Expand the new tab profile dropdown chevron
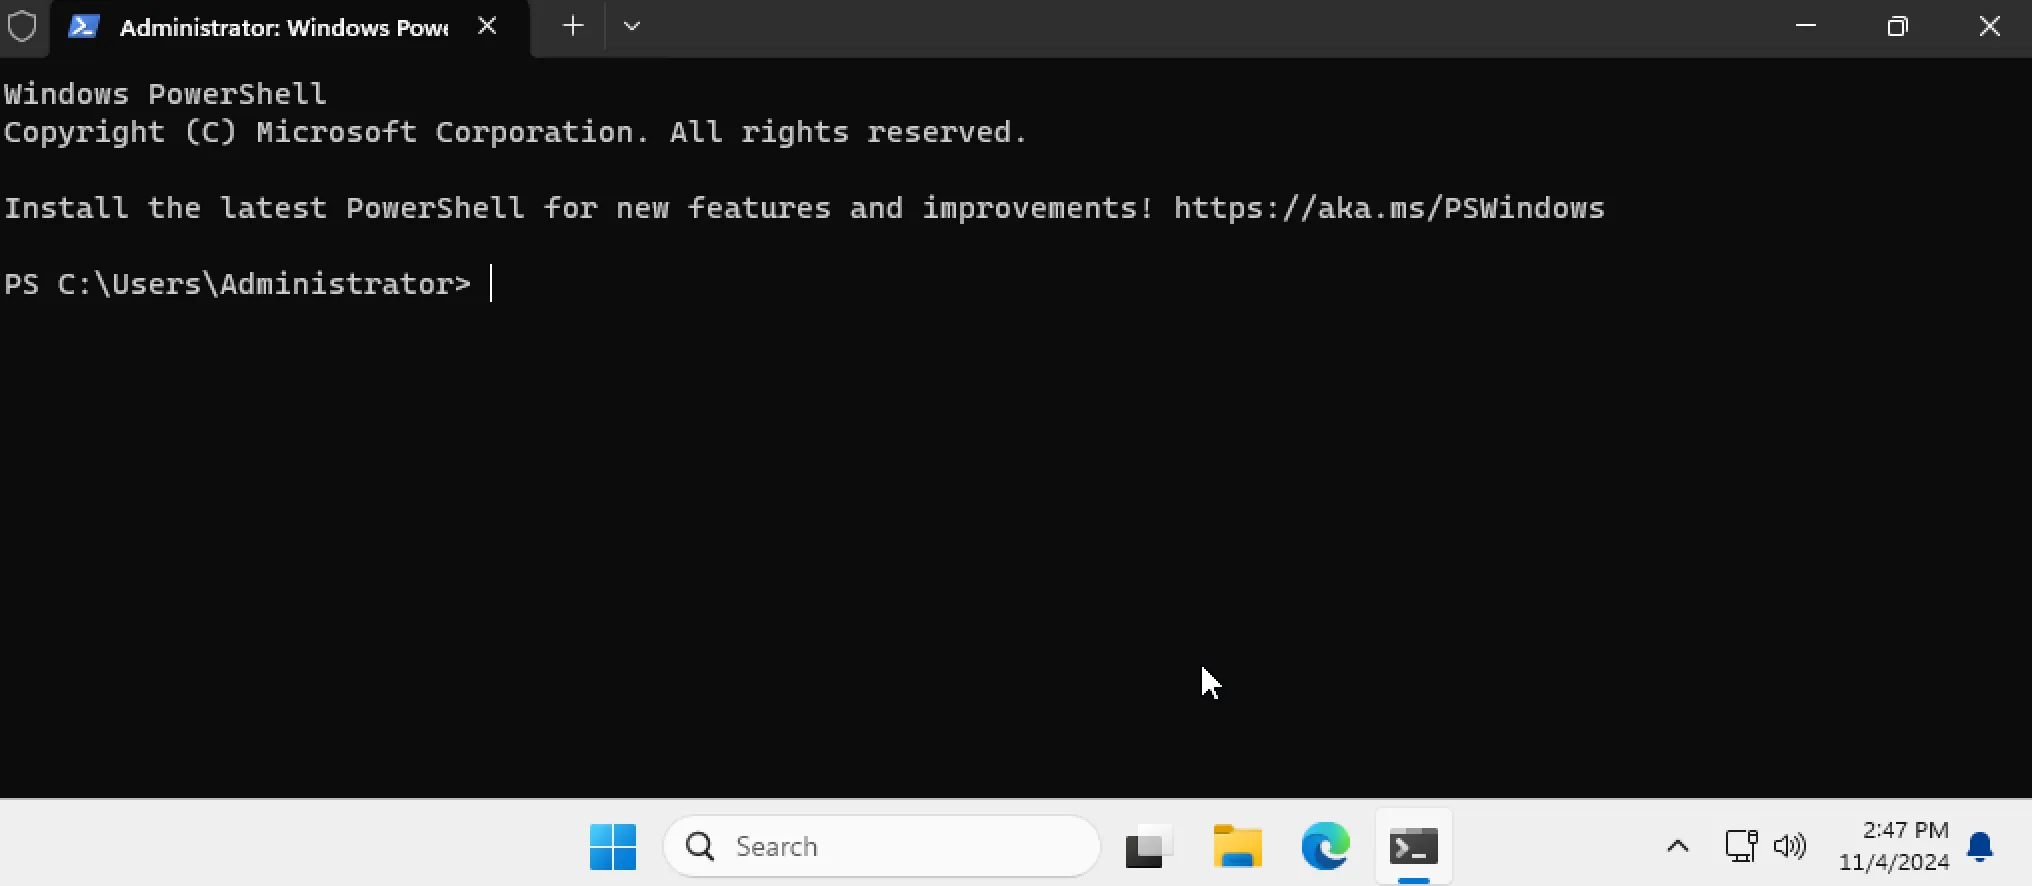2032x886 pixels. (631, 26)
